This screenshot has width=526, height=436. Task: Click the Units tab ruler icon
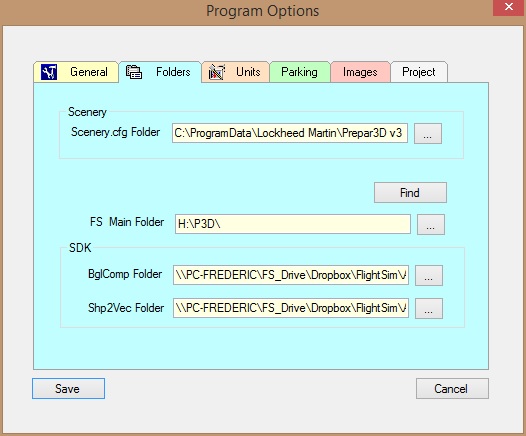pyautogui.click(x=217, y=72)
